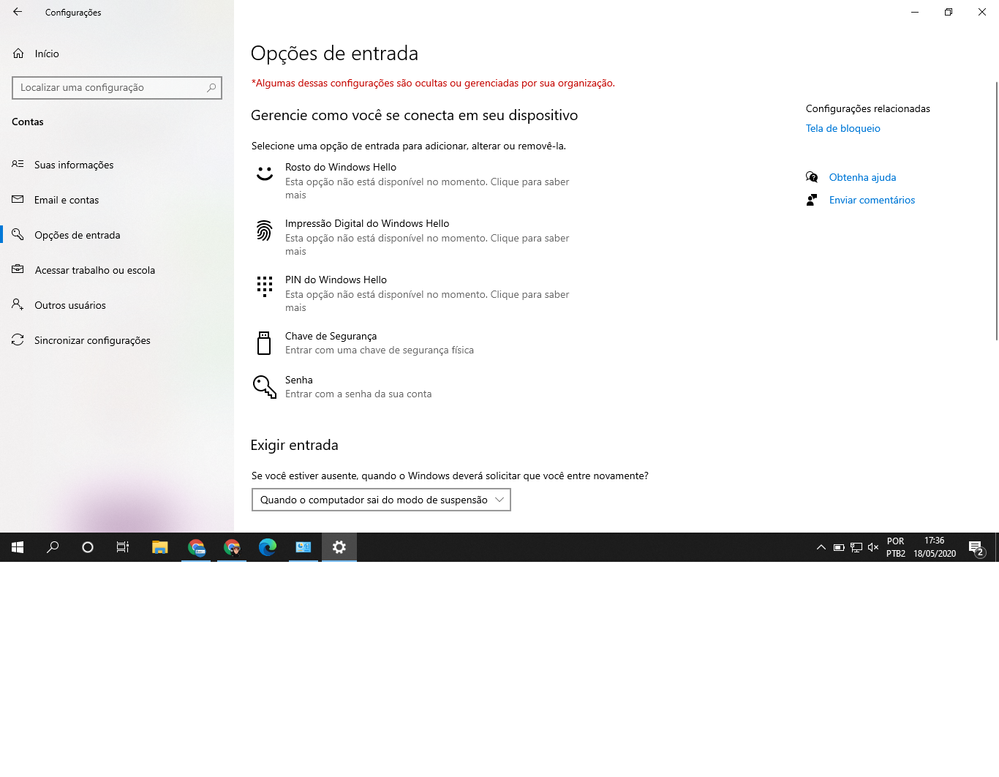This screenshot has width=999, height=777.
Task: Click the battery icon in system tray
Action: point(839,547)
